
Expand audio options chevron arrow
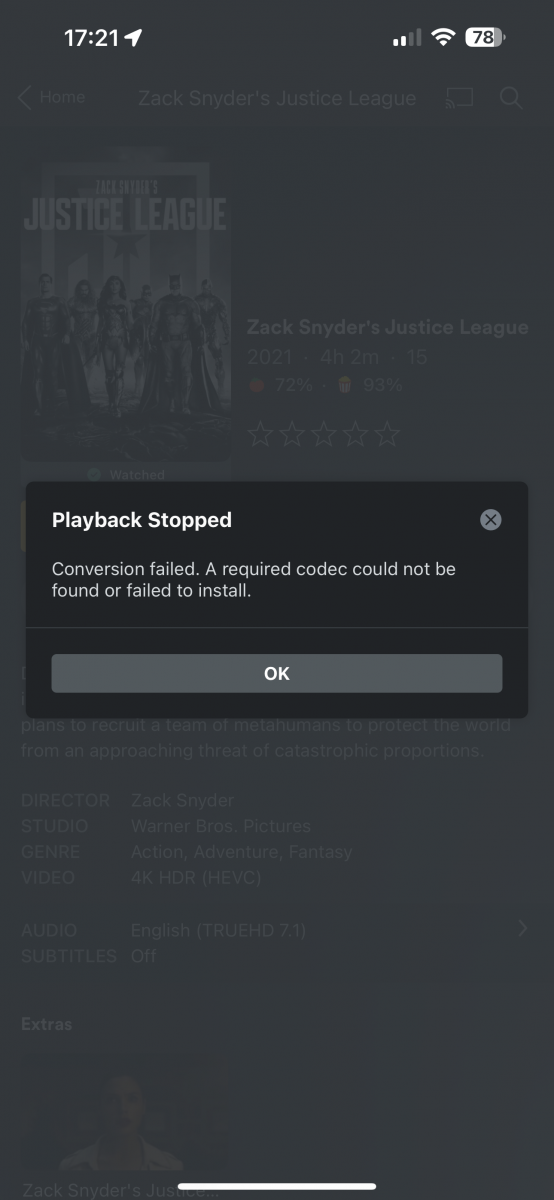coord(522,929)
